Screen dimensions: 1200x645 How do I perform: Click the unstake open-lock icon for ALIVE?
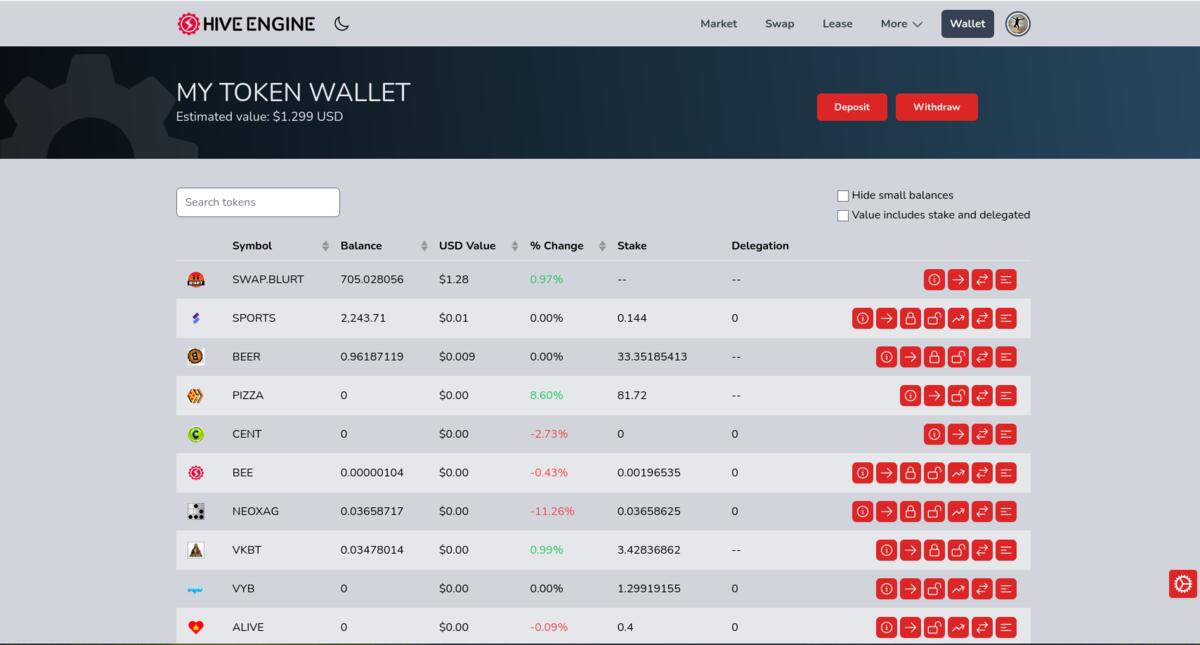pyautogui.click(x=934, y=628)
